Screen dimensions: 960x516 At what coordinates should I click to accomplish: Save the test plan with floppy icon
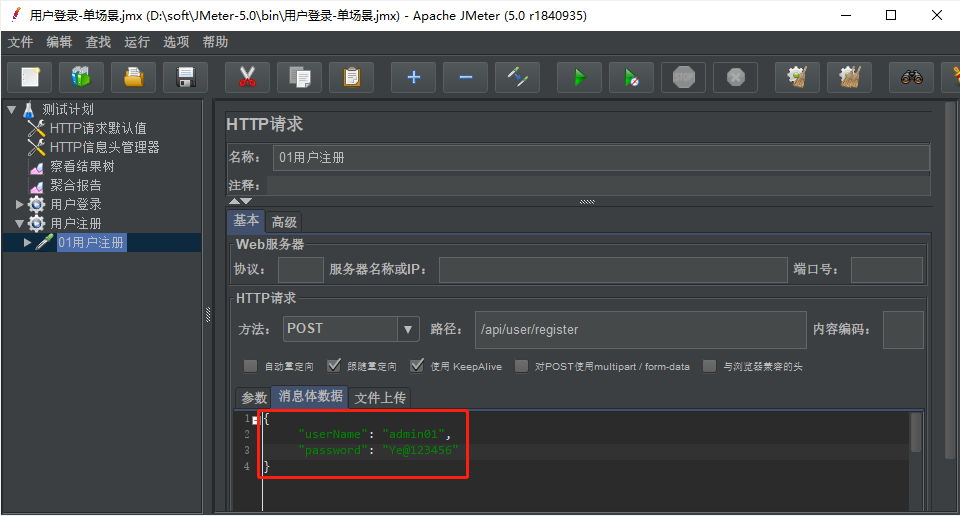coord(186,77)
